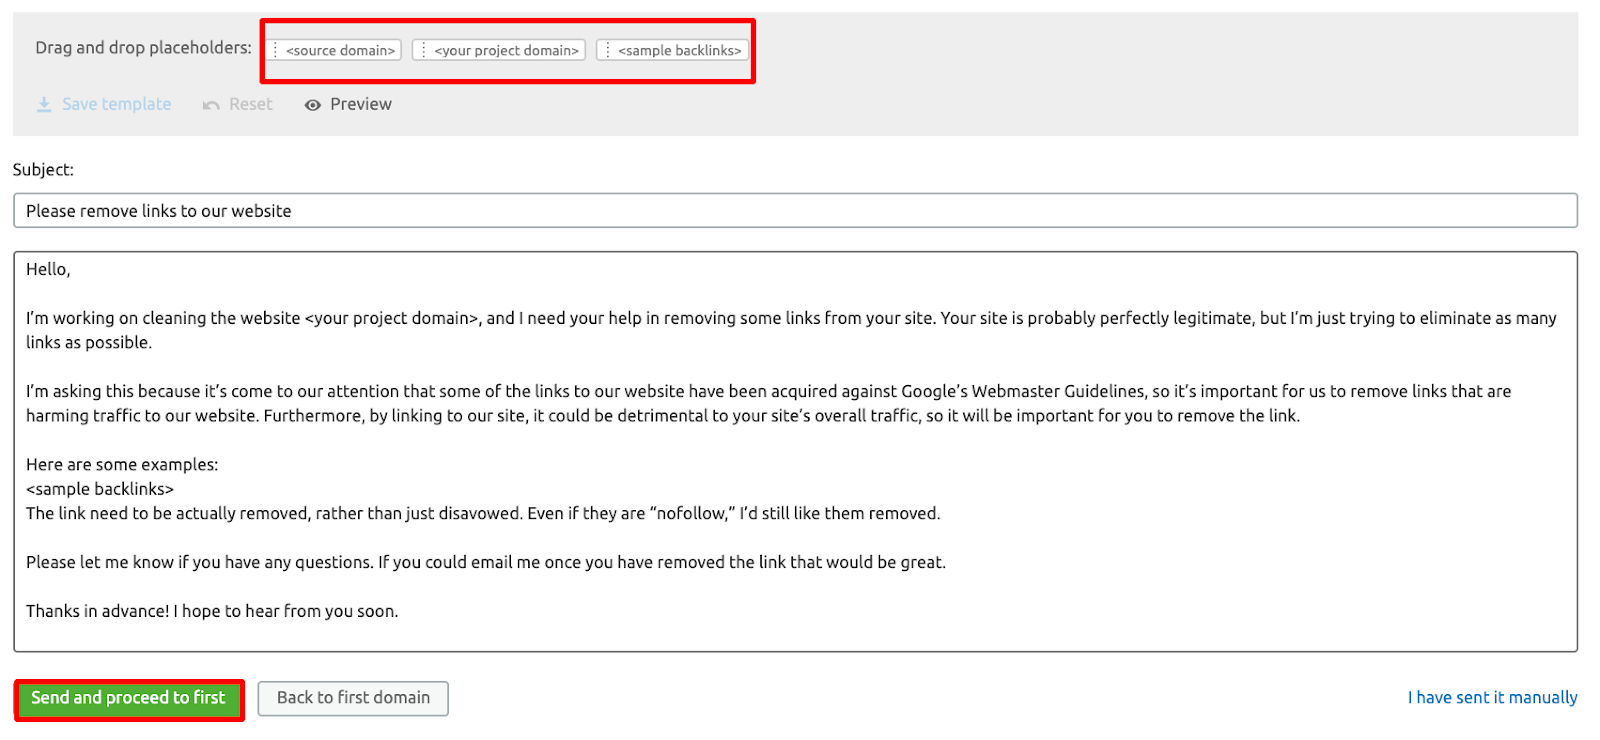The height and width of the screenshot is (740, 1600).
Task: Open the email Preview via its label
Action: click(x=361, y=104)
